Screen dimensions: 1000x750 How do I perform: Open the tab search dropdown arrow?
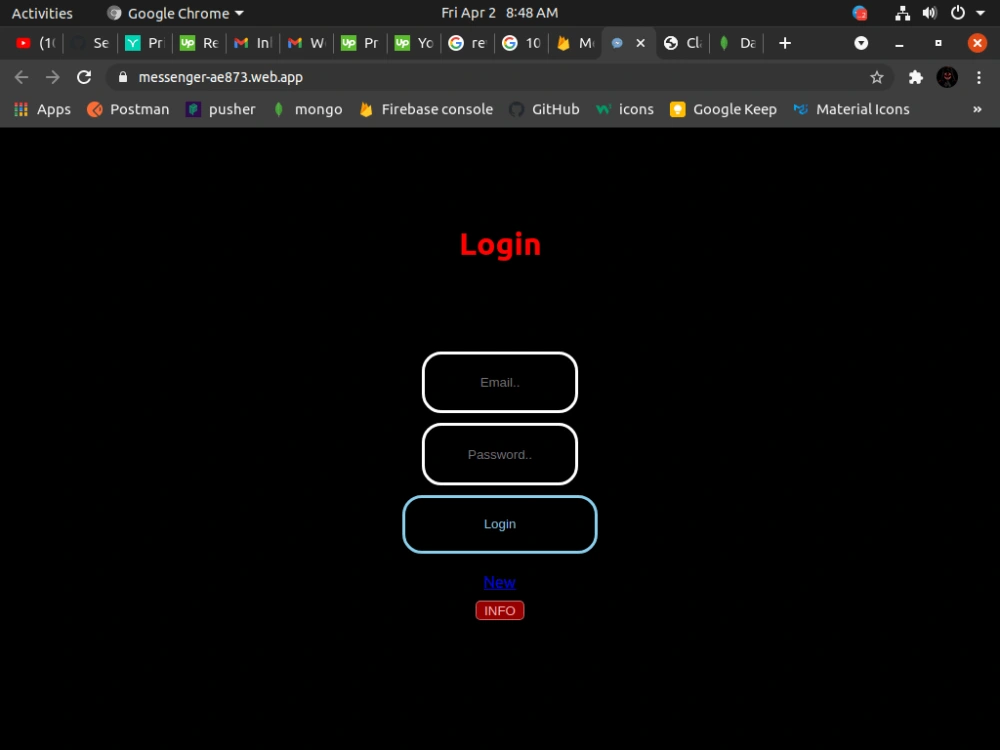pyautogui.click(x=861, y=43)
